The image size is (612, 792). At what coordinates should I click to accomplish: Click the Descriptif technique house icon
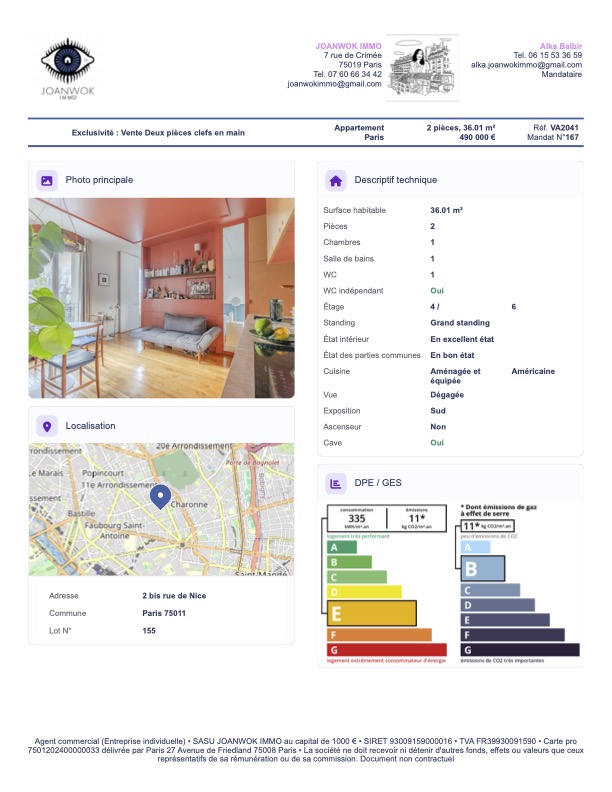click(x=336, y=180)
